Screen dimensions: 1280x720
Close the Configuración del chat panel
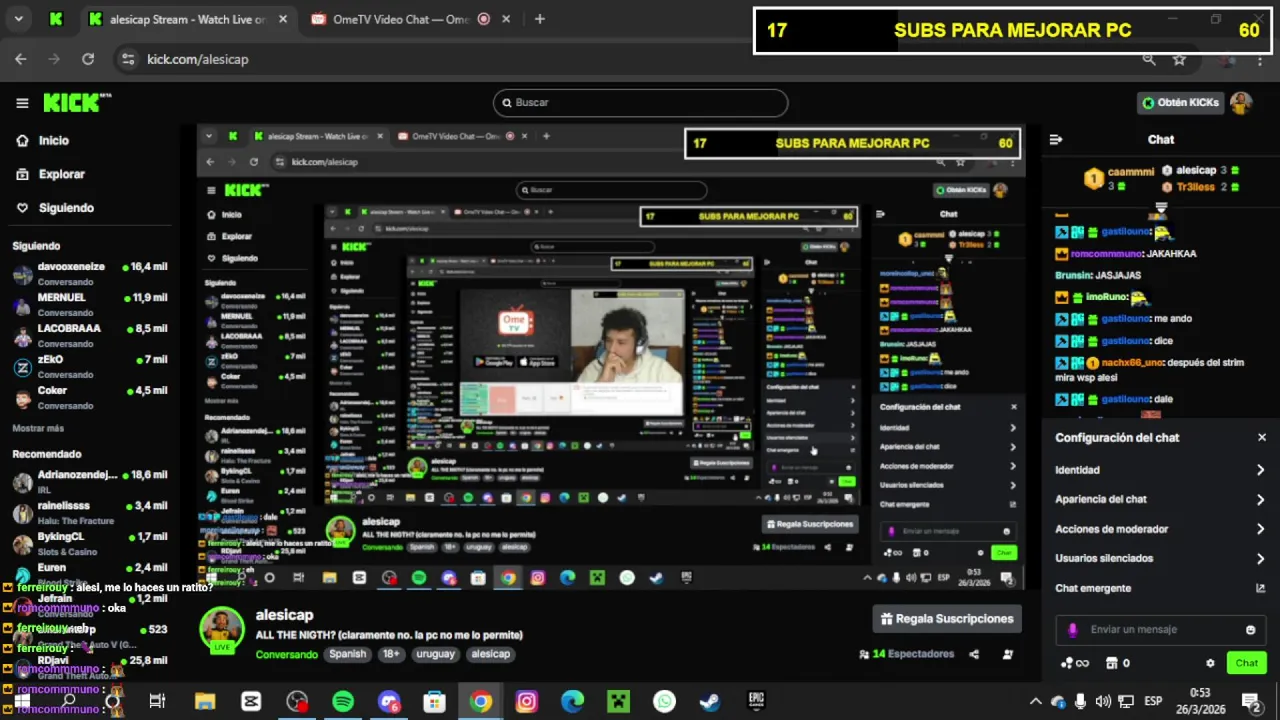click(x=1262, y=438)
